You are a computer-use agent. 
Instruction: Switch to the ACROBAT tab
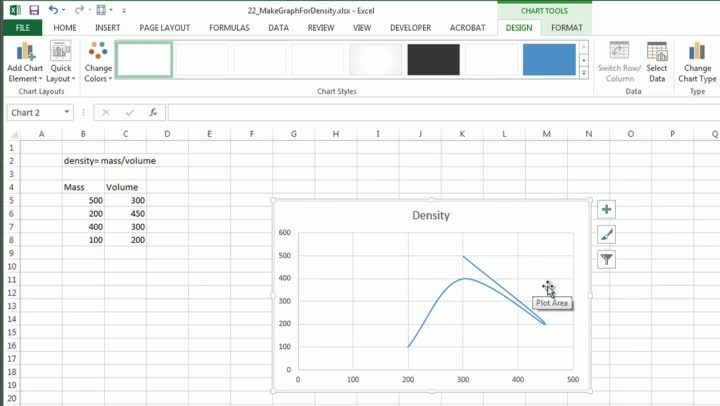pyautogui.click(x=467, y=28)
